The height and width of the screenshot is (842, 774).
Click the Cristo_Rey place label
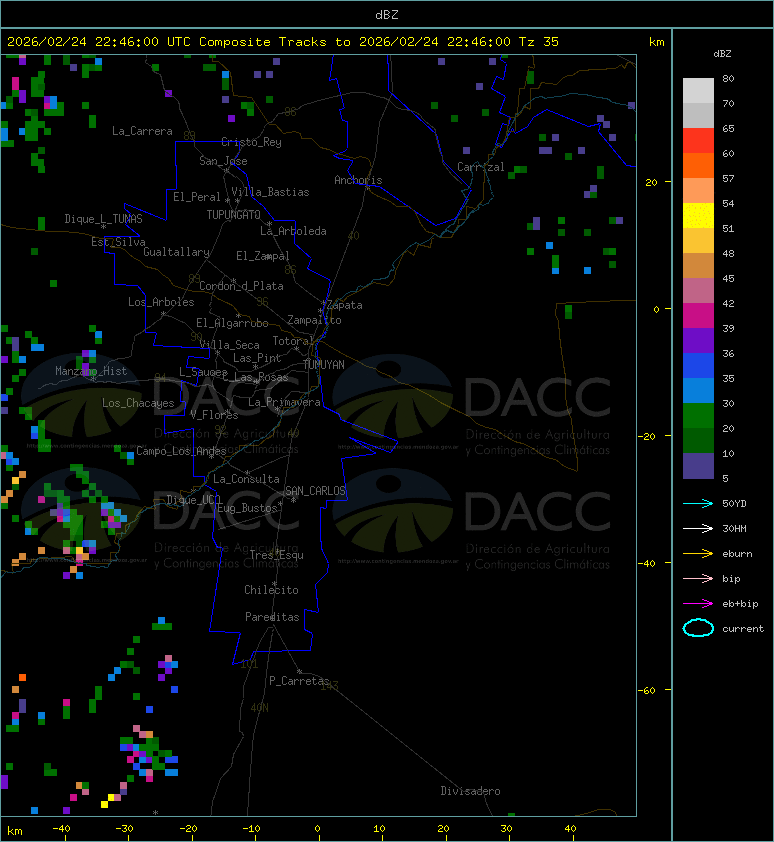tap(251, 142)
